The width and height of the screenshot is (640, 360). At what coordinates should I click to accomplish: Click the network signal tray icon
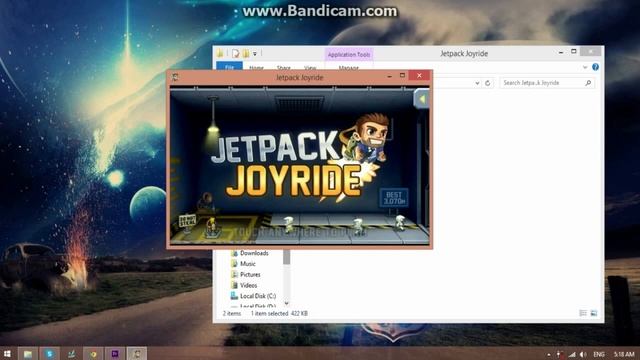(x=572, y=354)
